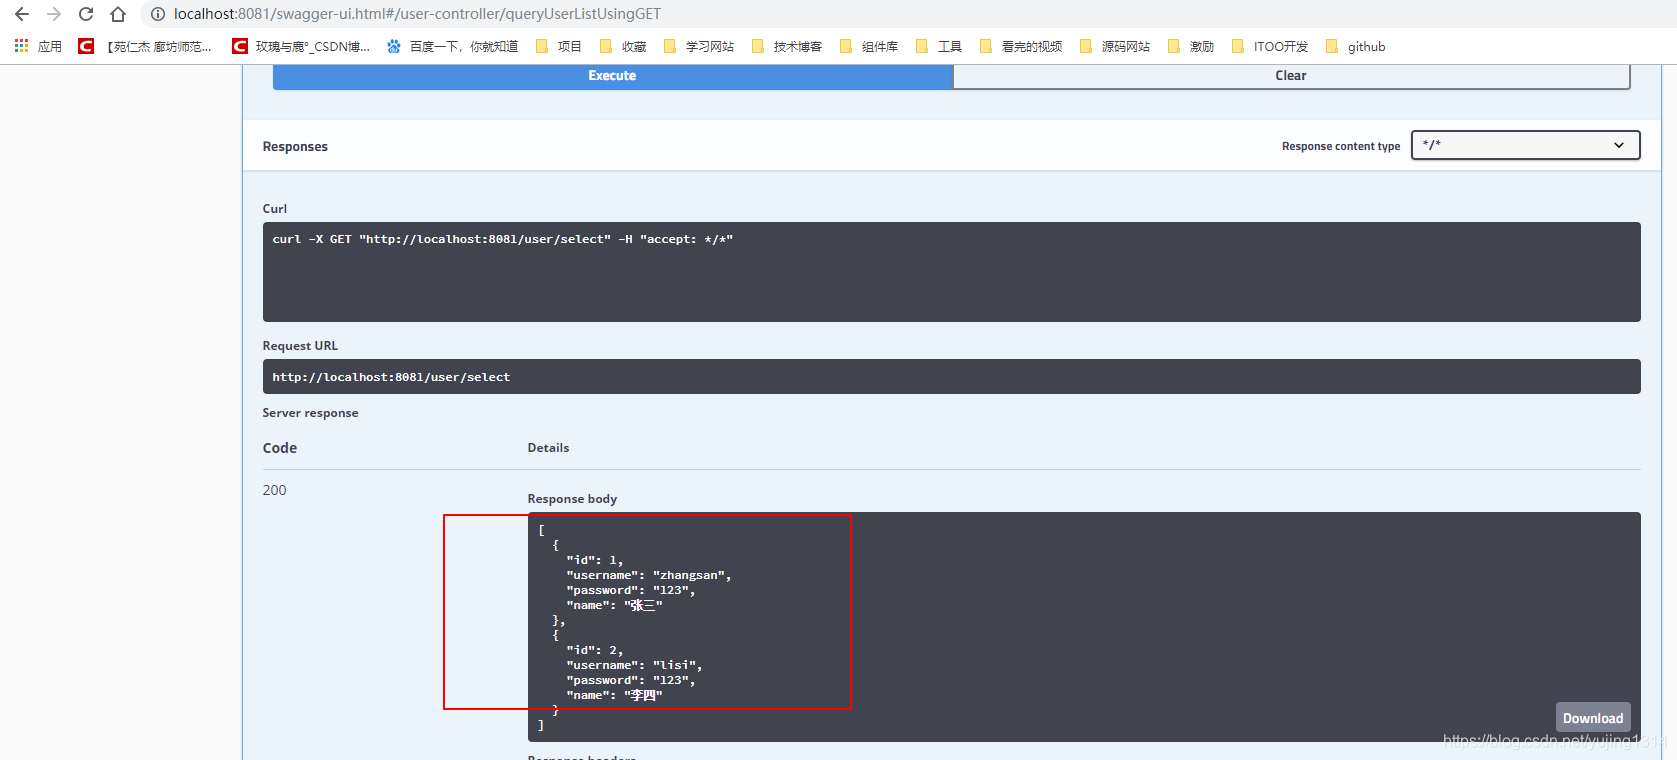Select the "id": 2 line

(x=594, y=650)
